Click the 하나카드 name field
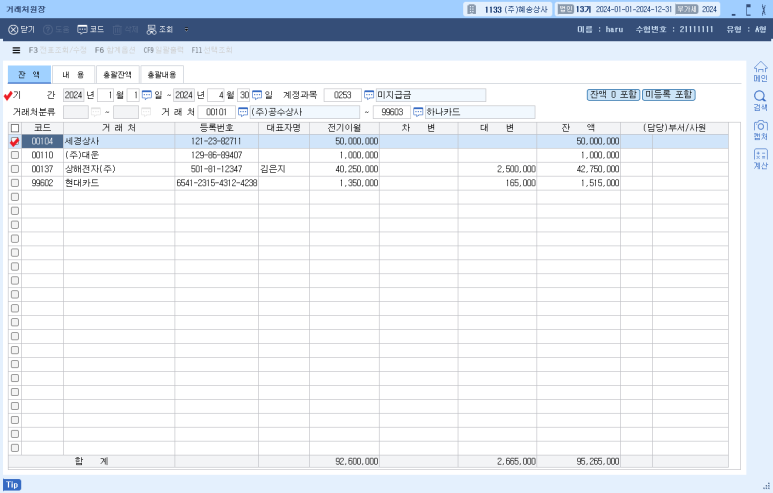The height and width of the screenshot is (493, 773). pos(480,112)
